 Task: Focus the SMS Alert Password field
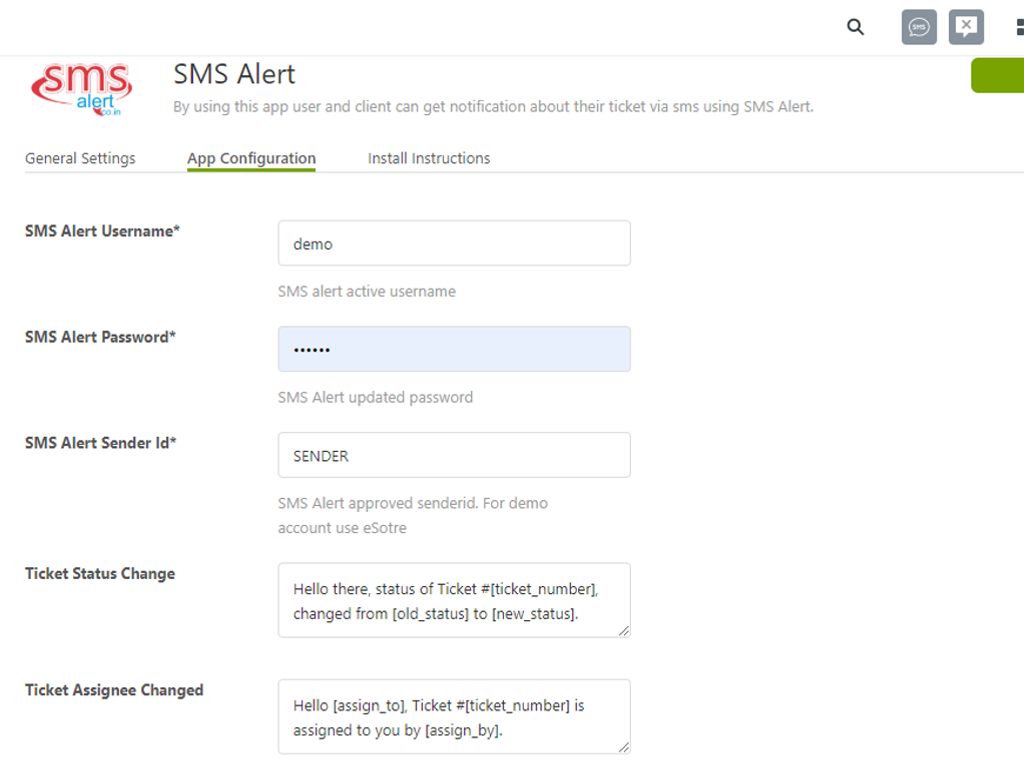pyautogui.click(x=454, y=349)
